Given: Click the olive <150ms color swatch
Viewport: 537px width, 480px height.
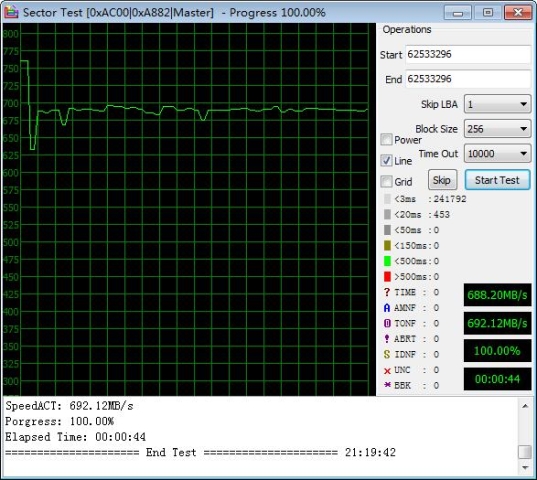Looking at the screenshot, I should tap(387, 245).
